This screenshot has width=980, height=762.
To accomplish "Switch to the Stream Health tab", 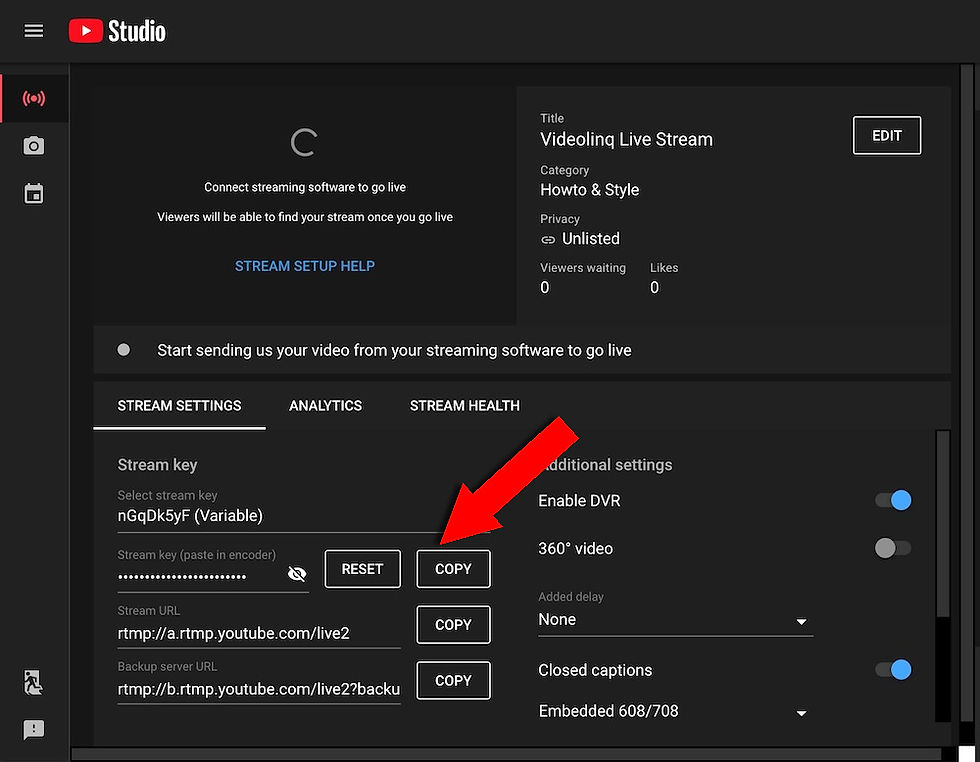I will tap(464, 406).
